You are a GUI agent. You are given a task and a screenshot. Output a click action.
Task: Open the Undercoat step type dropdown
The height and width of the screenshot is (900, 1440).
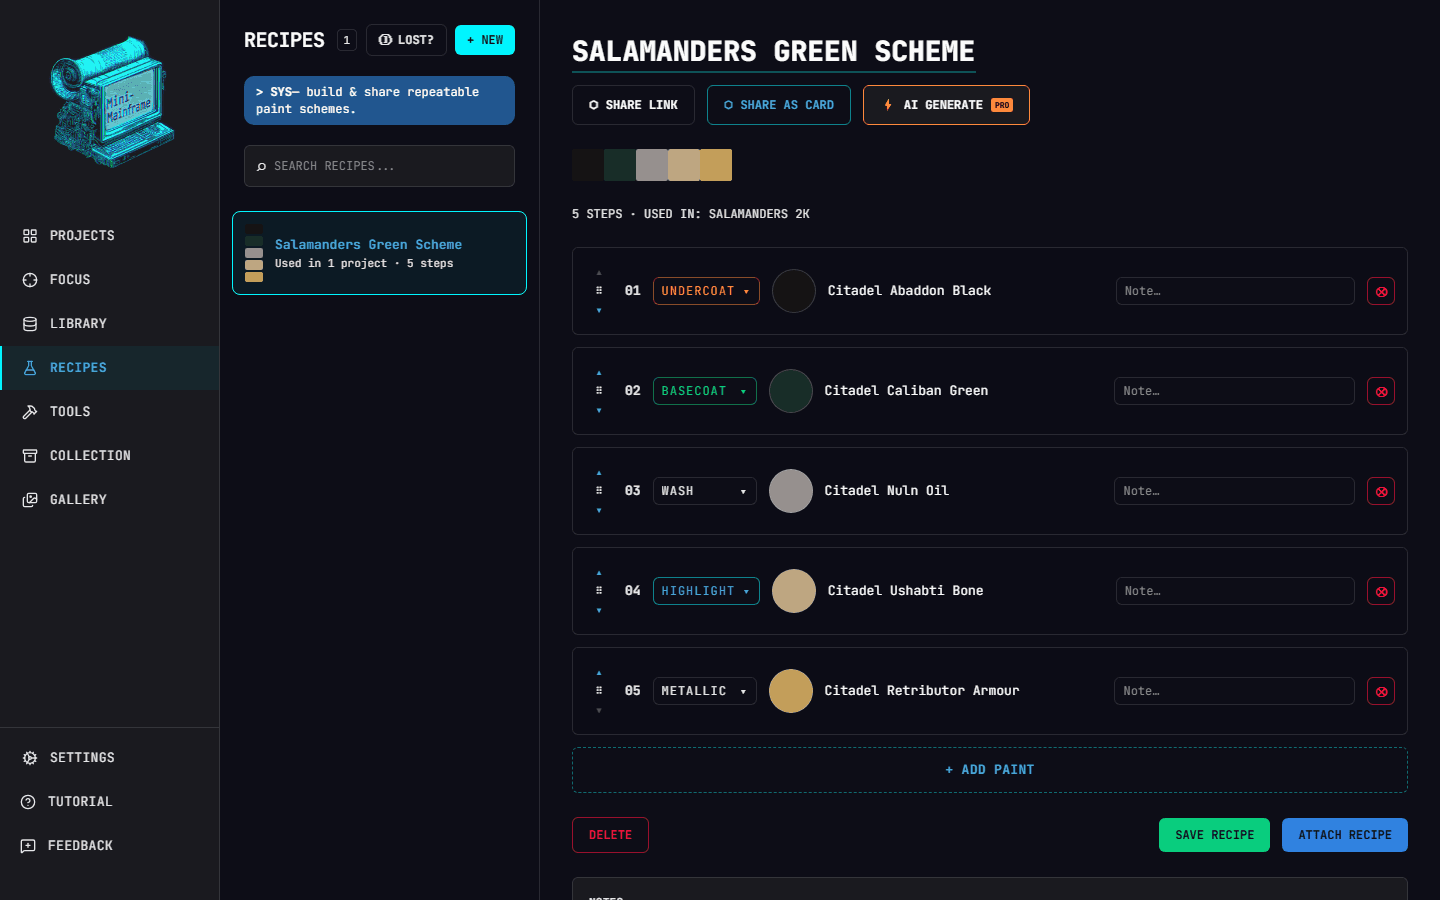coord(706,291)
